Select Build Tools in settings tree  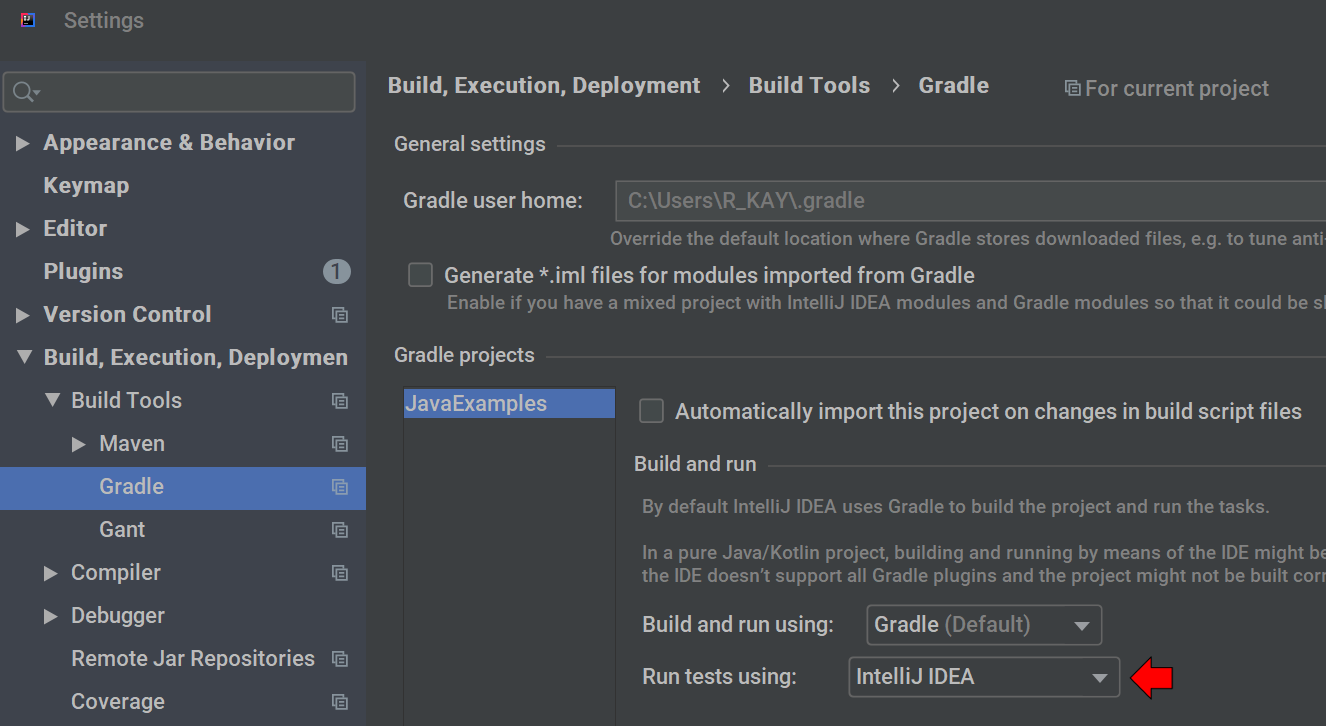coord(126,401)
